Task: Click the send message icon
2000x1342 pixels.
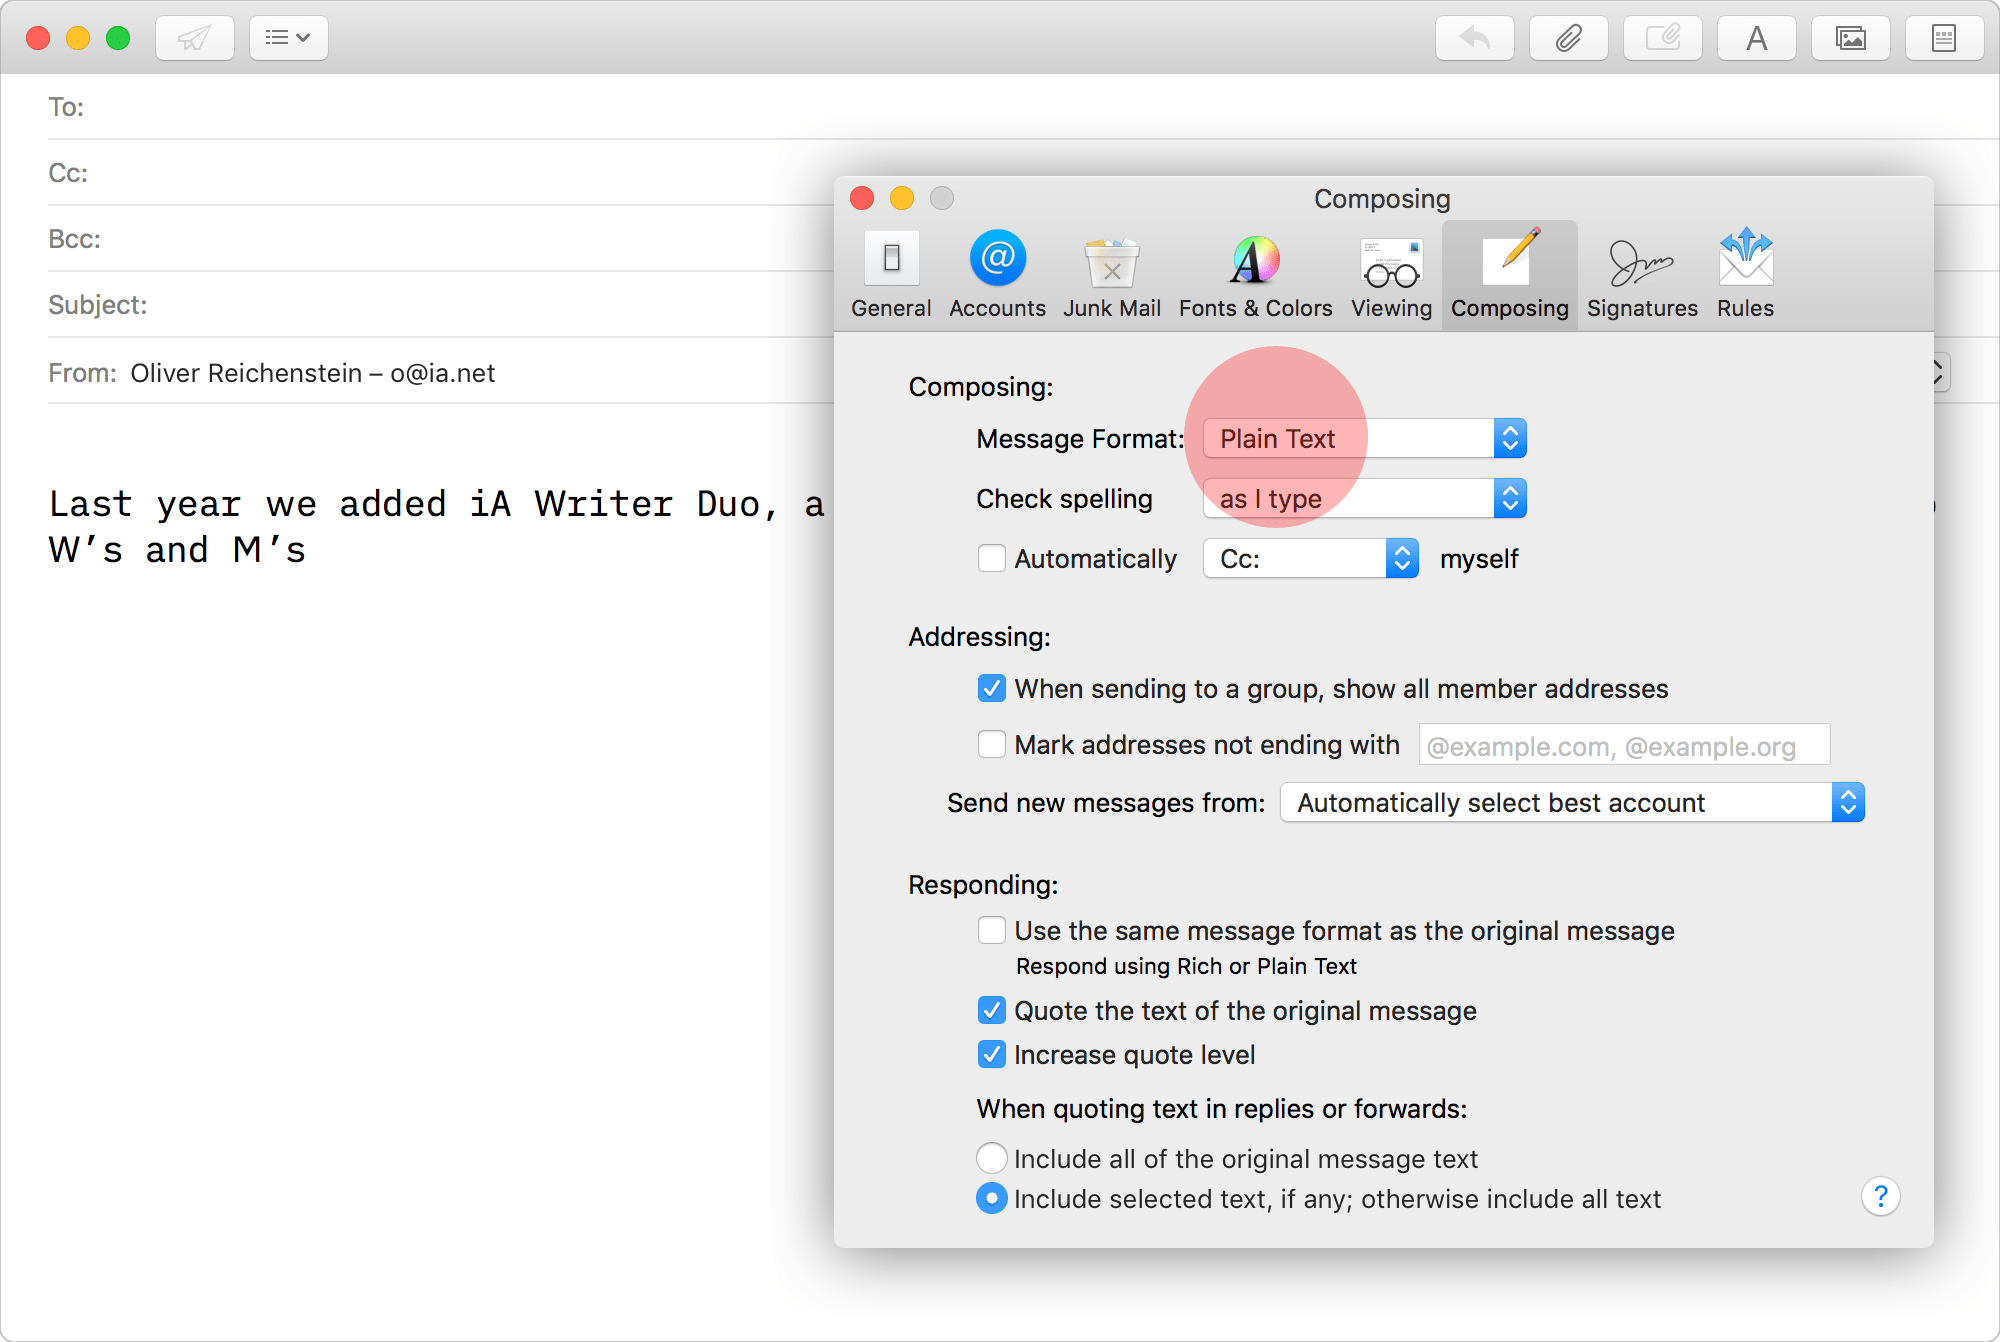Action: [x=194, y=37]
